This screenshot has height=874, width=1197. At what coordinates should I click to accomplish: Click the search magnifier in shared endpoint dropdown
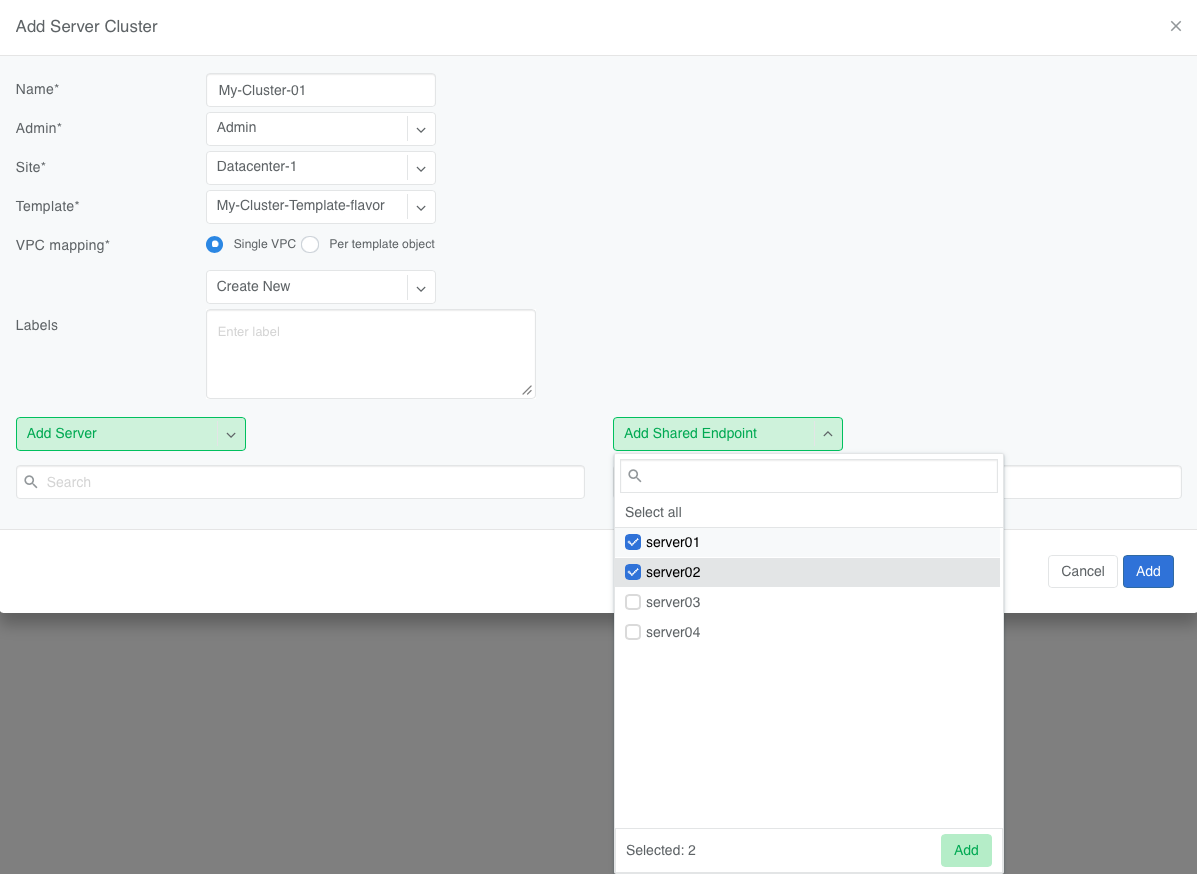634,476
